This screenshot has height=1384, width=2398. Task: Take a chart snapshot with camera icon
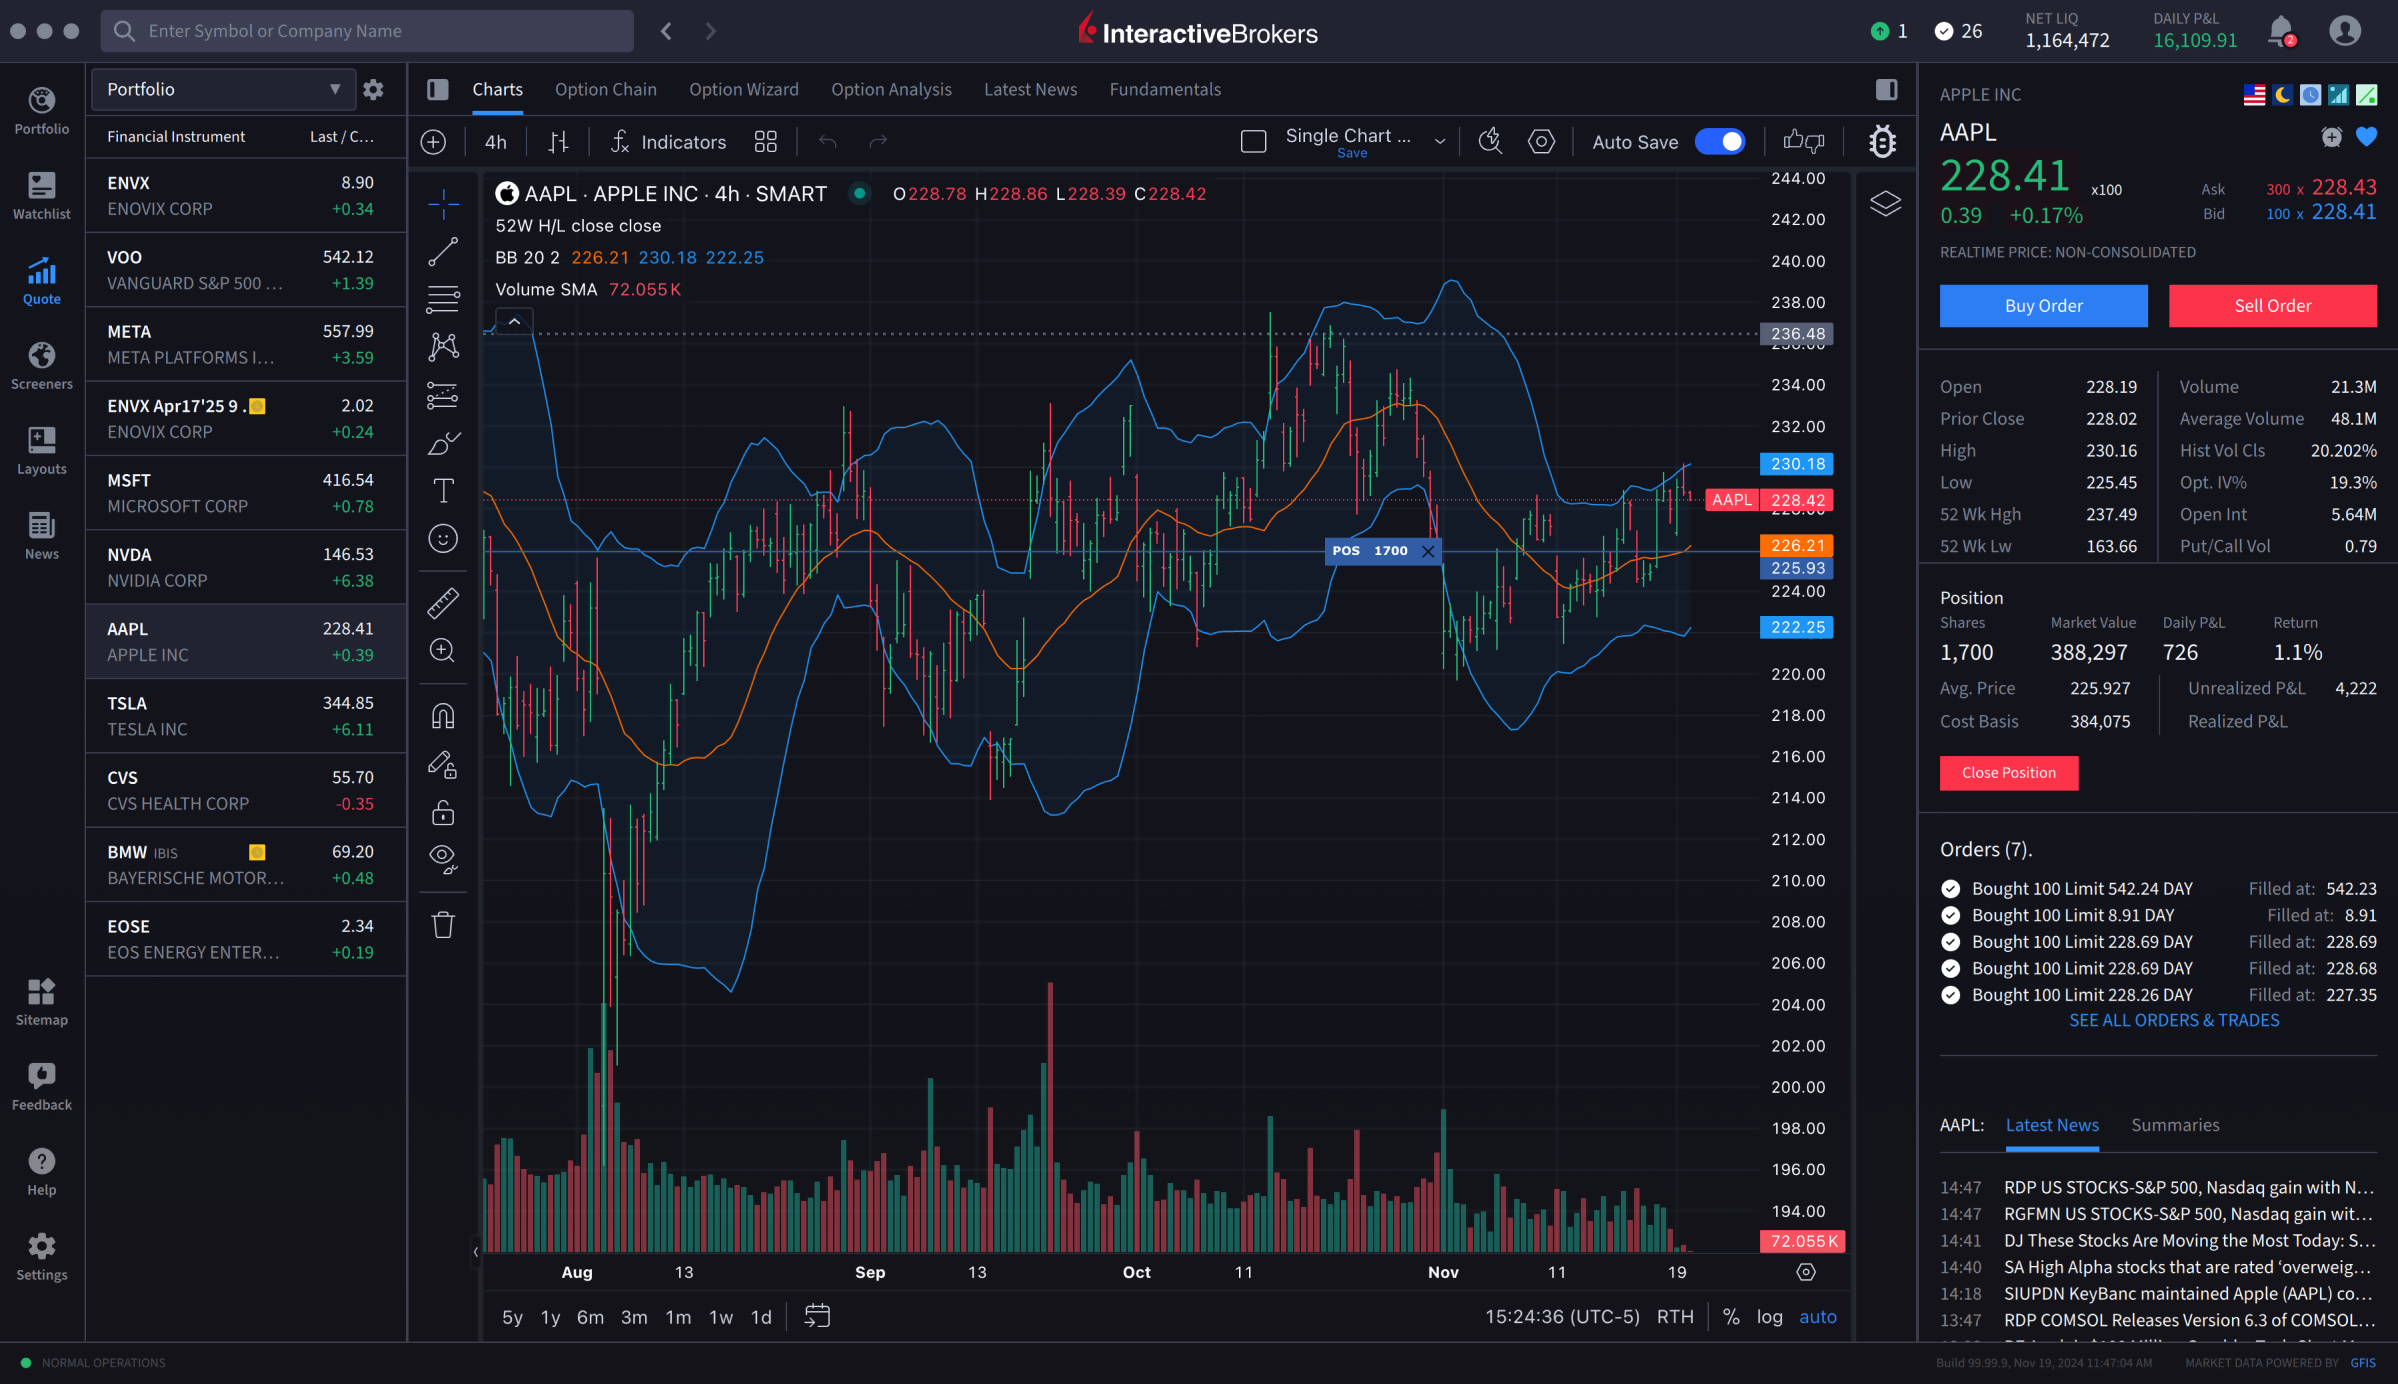[1490, 141]
